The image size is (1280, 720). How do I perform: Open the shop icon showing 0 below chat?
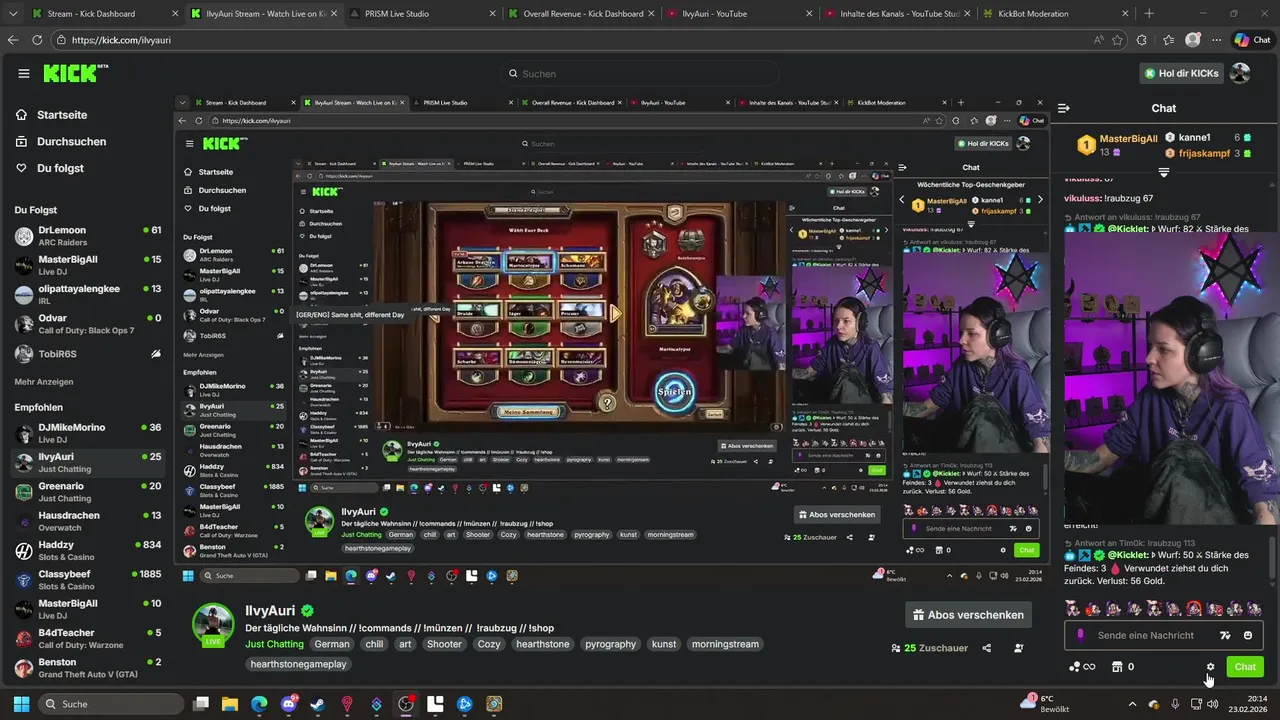tap(1123, 667)
